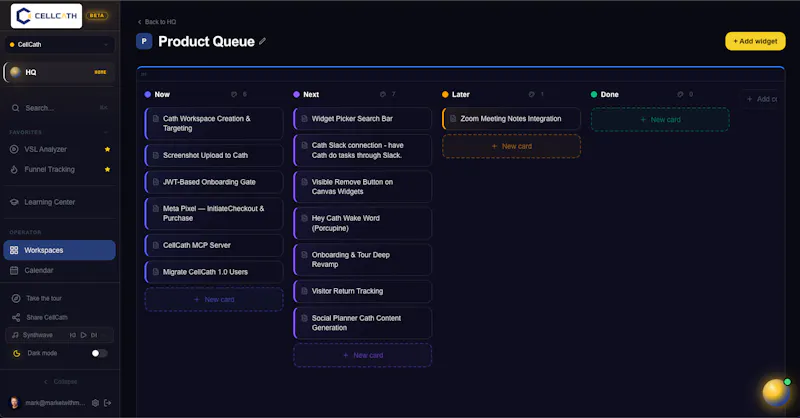Click the Take the tour compass icon
The image size is (800, 418).
click(16, 298)
